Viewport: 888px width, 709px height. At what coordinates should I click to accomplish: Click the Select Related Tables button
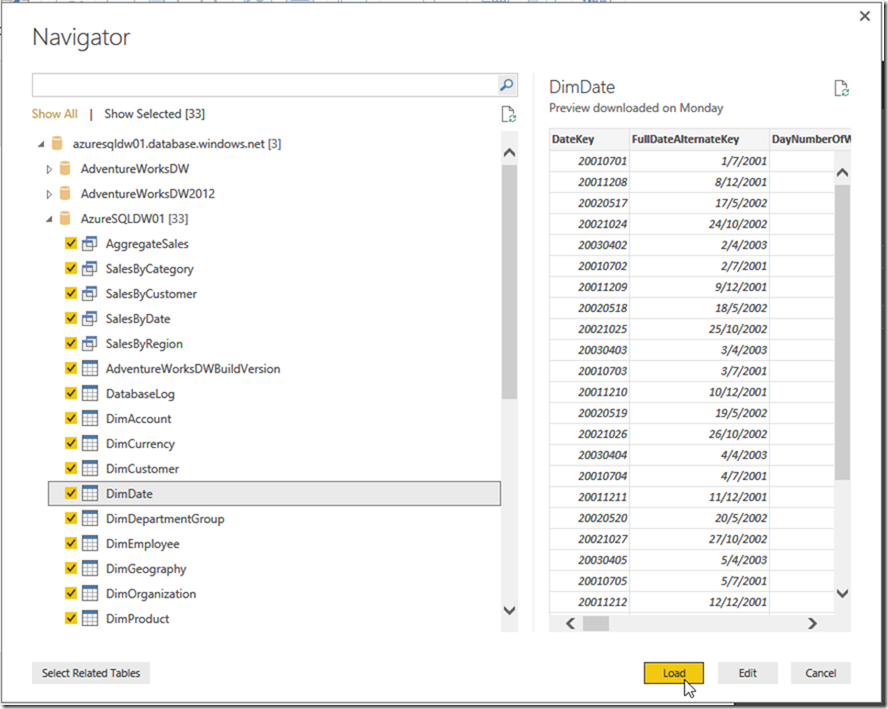click(91, 673)
